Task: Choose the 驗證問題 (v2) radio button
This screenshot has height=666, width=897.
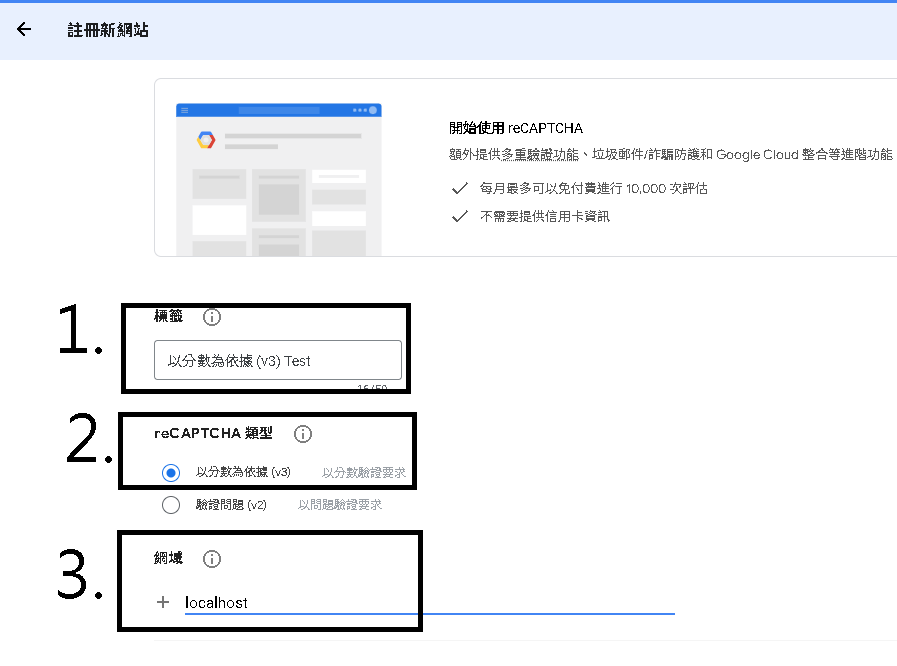Action: pyautogui.click(x=171, y=505)
